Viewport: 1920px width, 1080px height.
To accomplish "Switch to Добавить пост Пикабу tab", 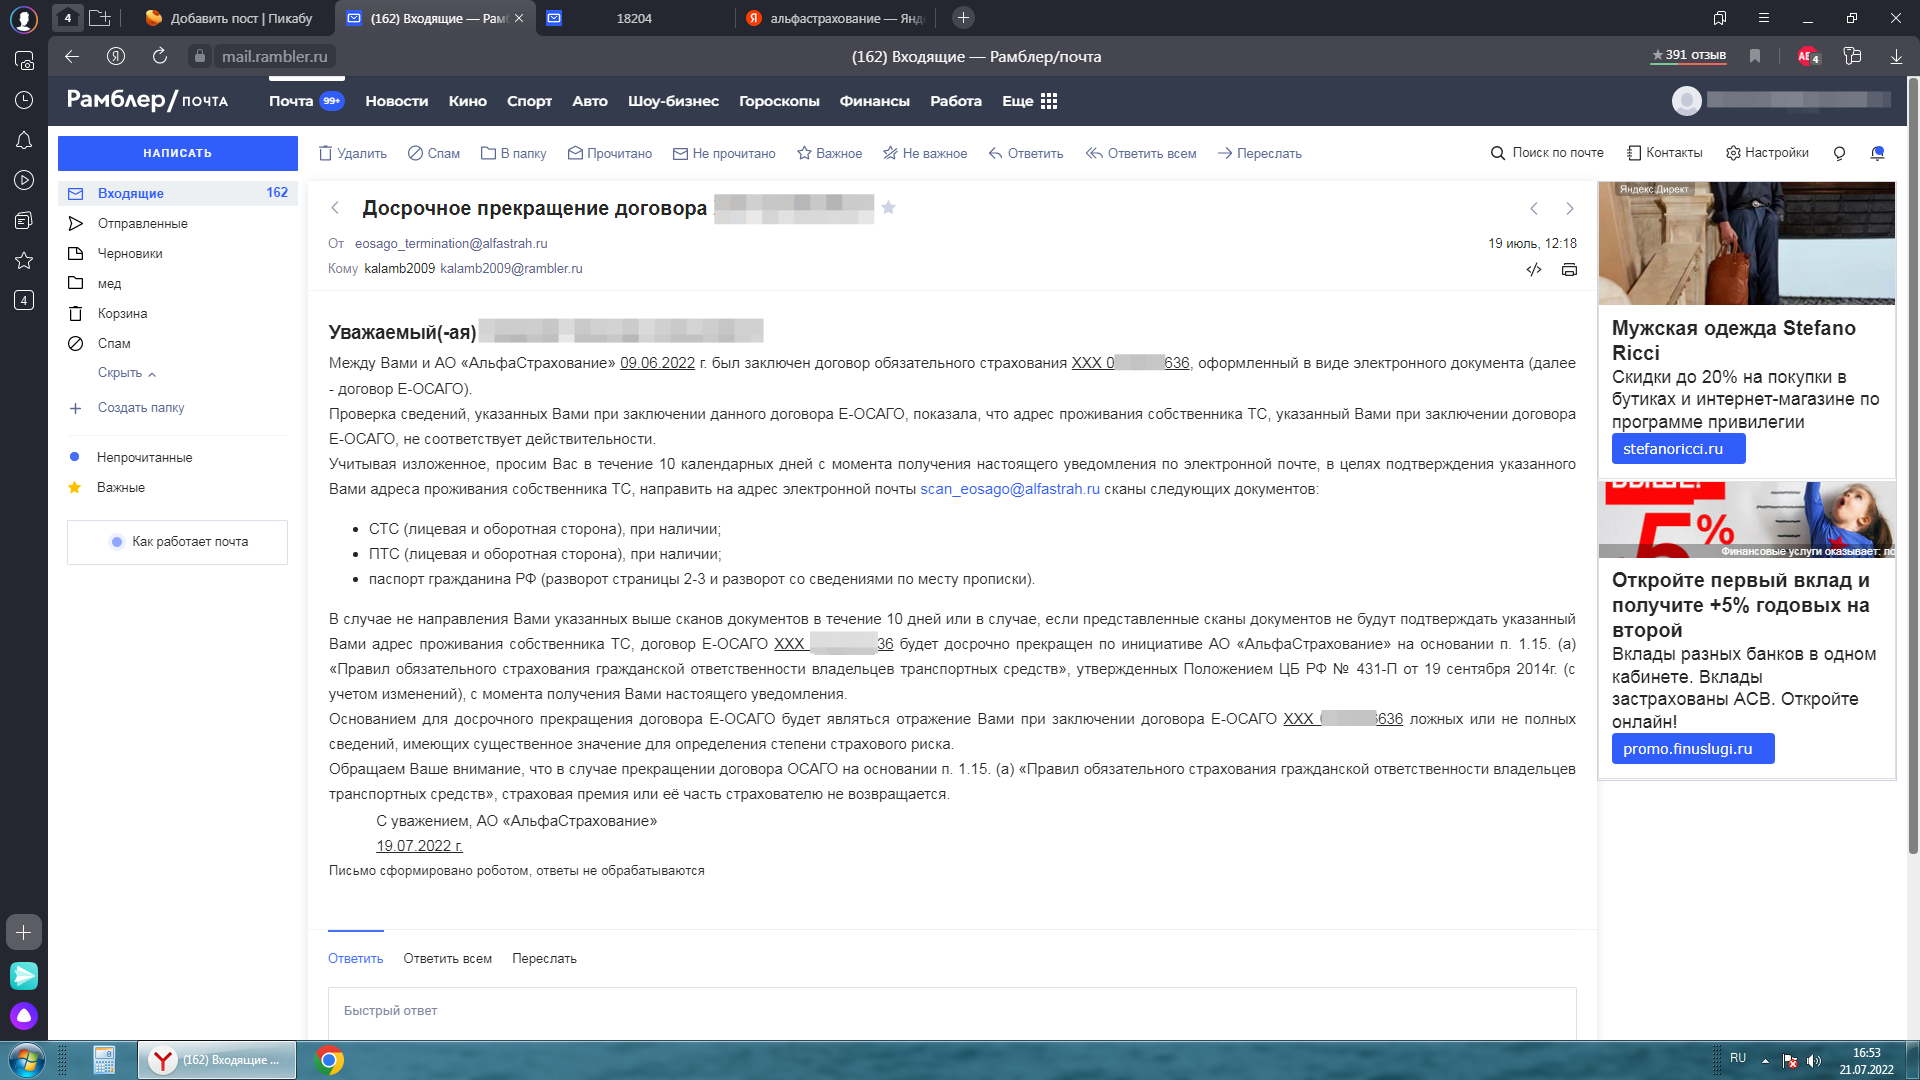I will (x=230, y=18).
